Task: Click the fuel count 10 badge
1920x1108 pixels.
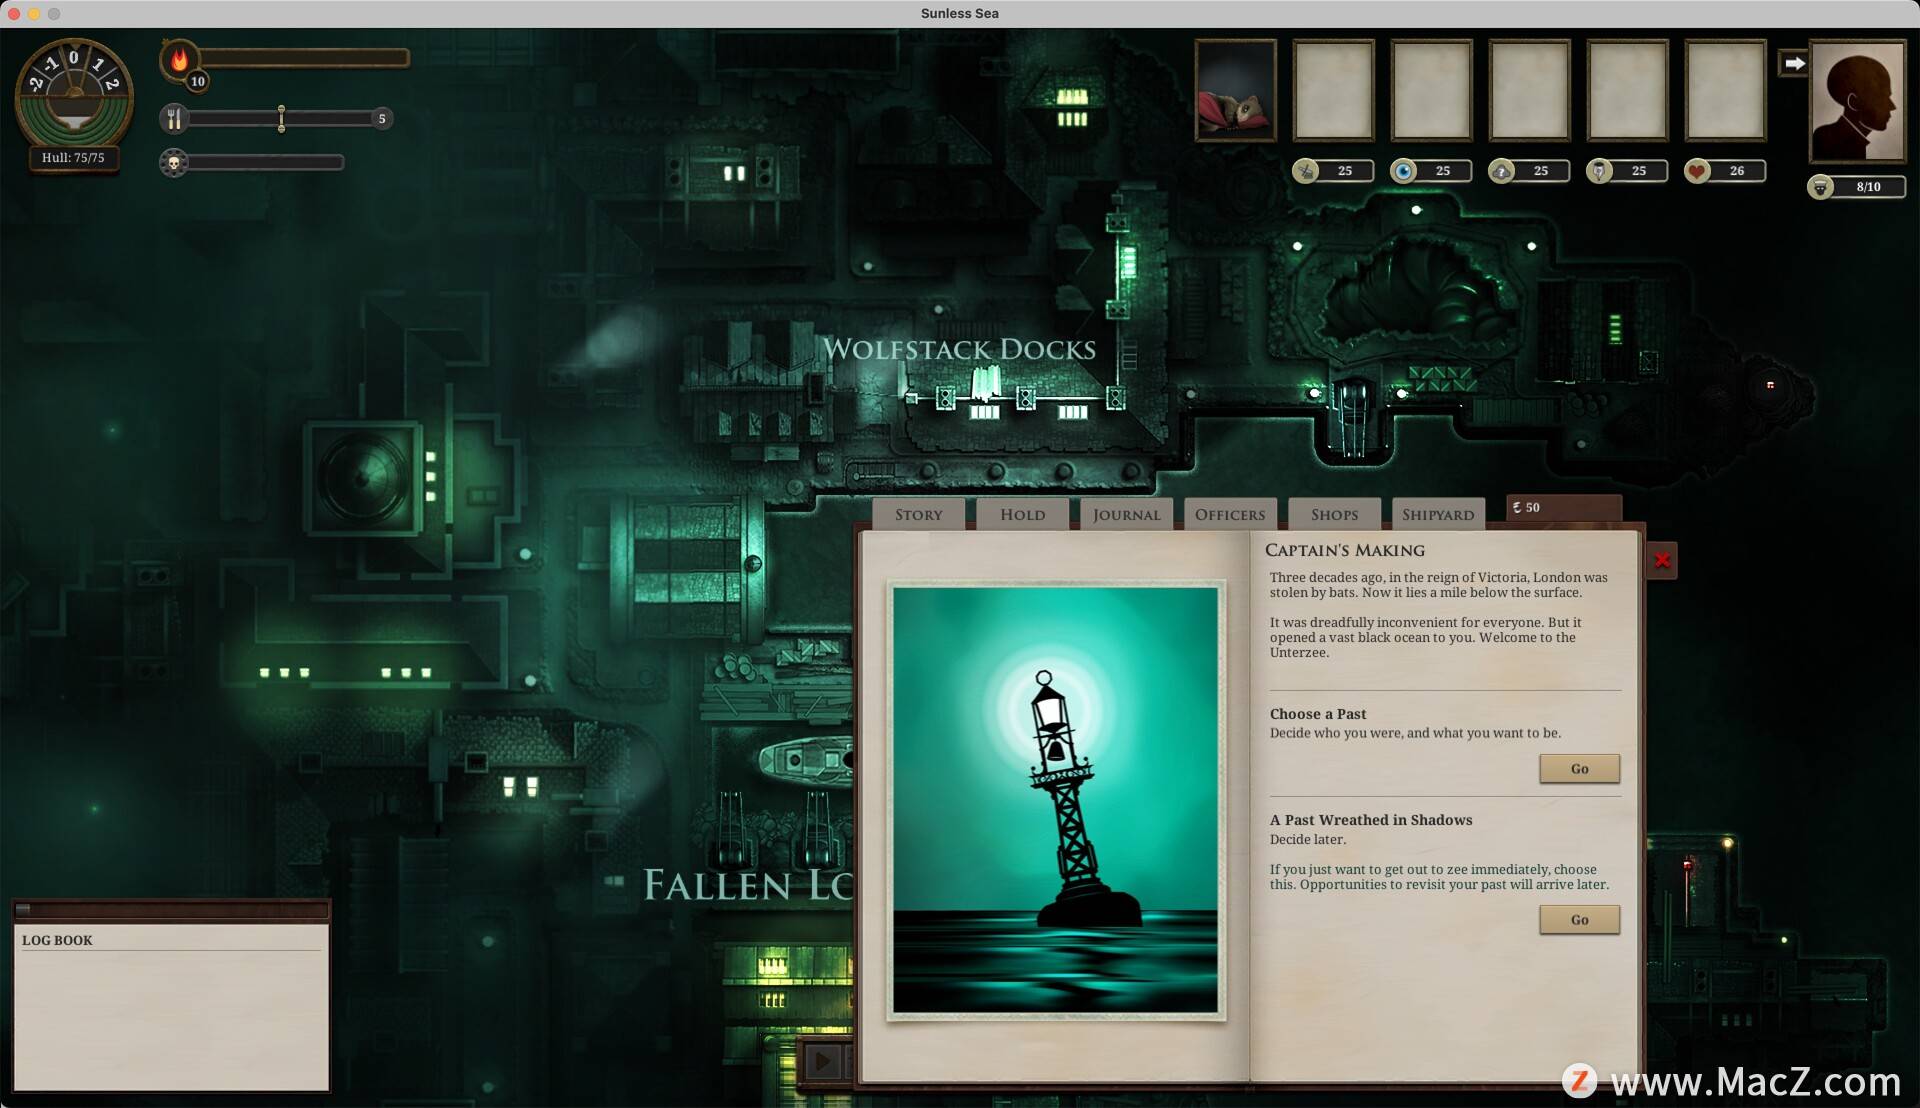Action: [x=198, y=82]
